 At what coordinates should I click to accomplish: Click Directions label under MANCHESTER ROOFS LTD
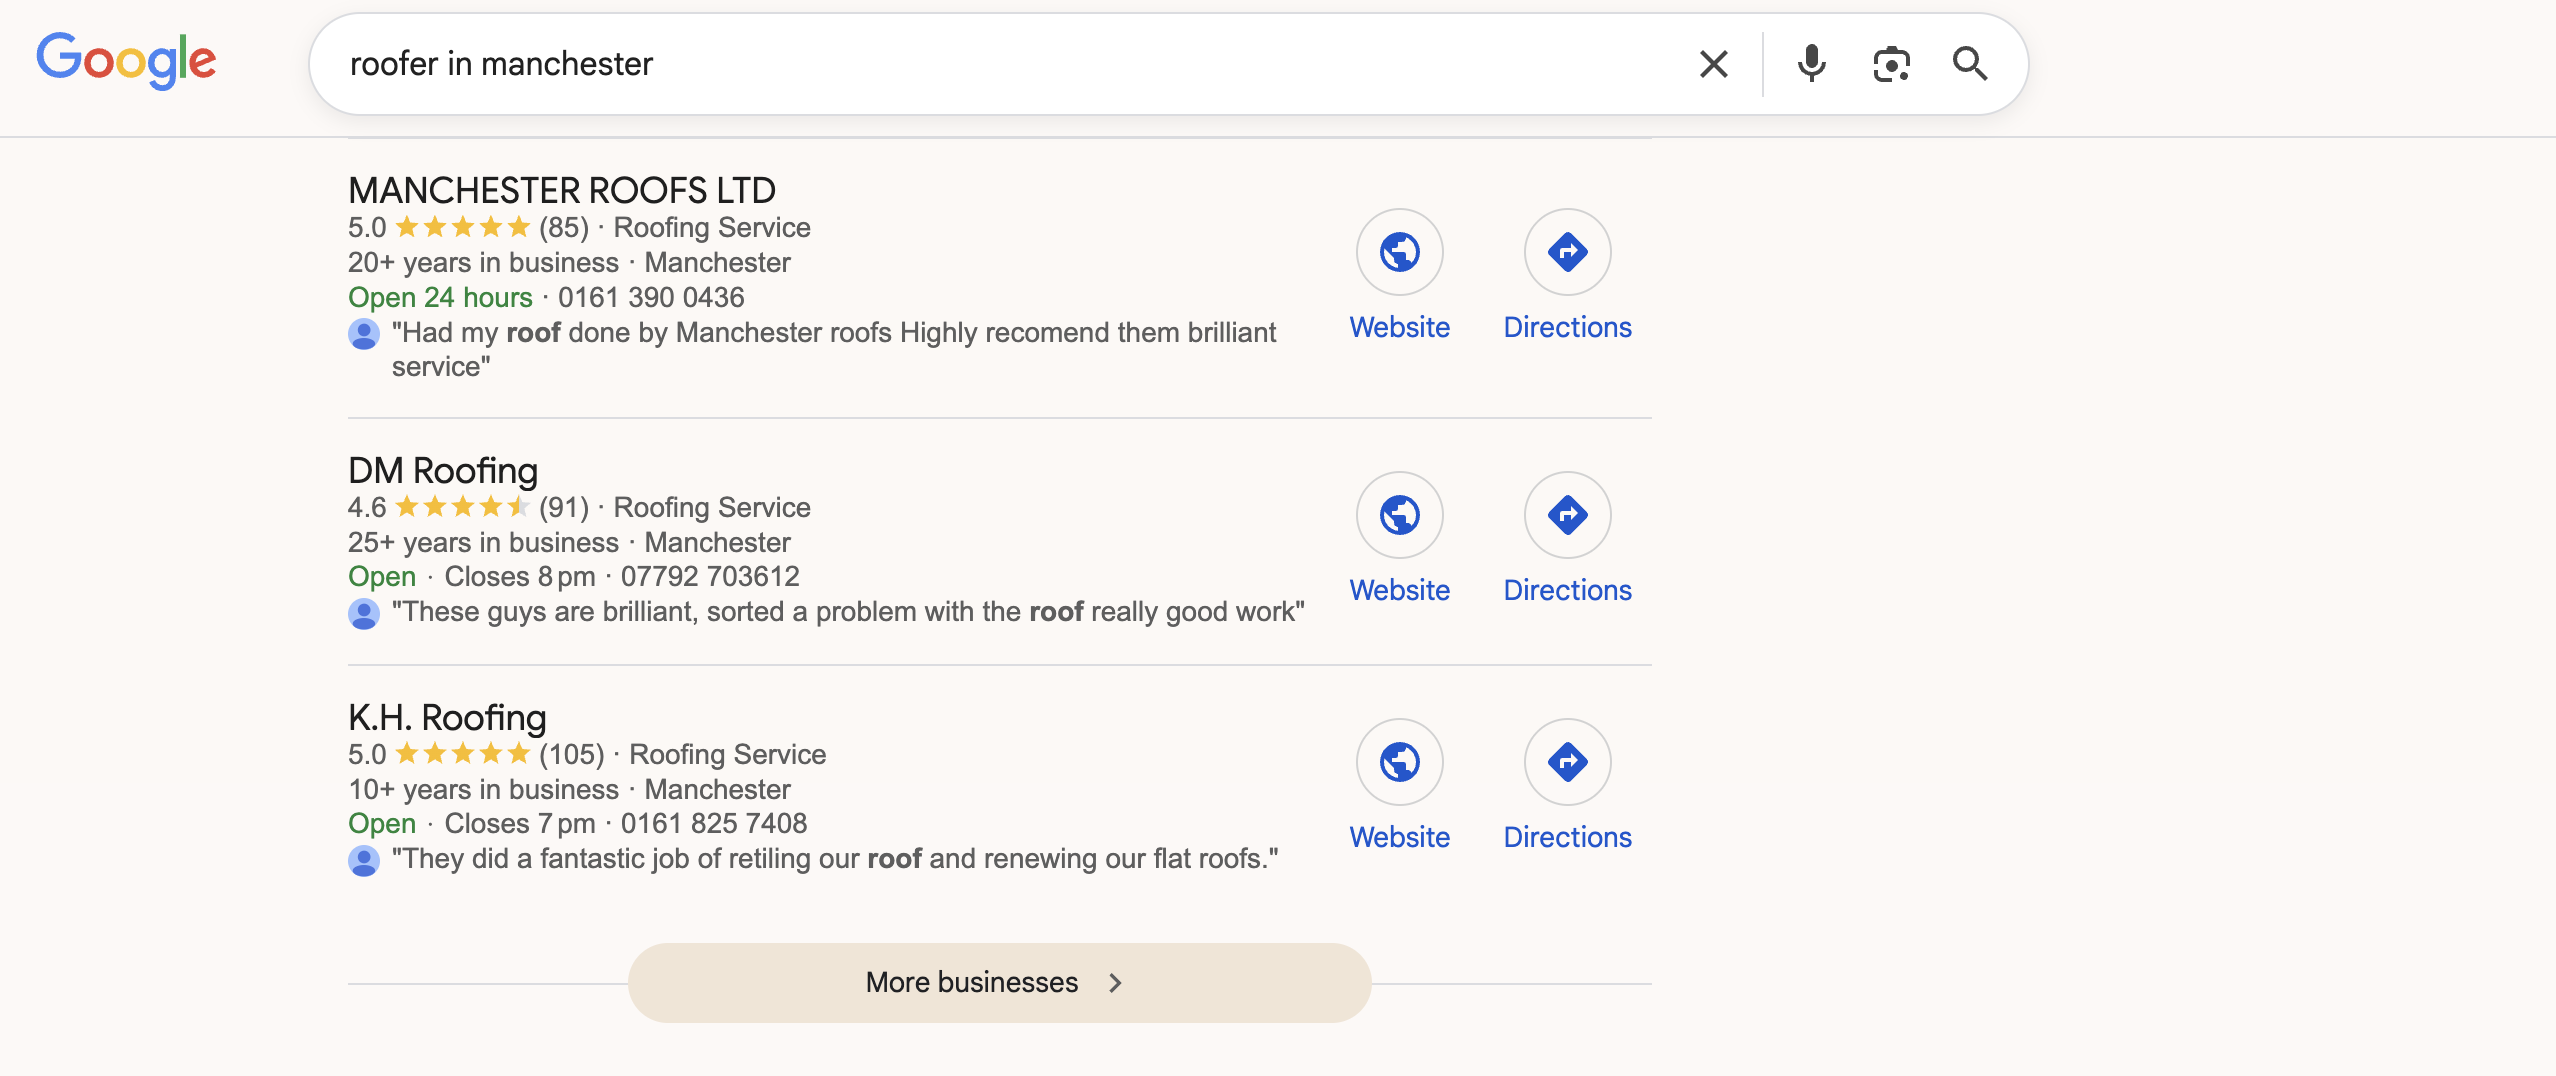click(1568, 327)
